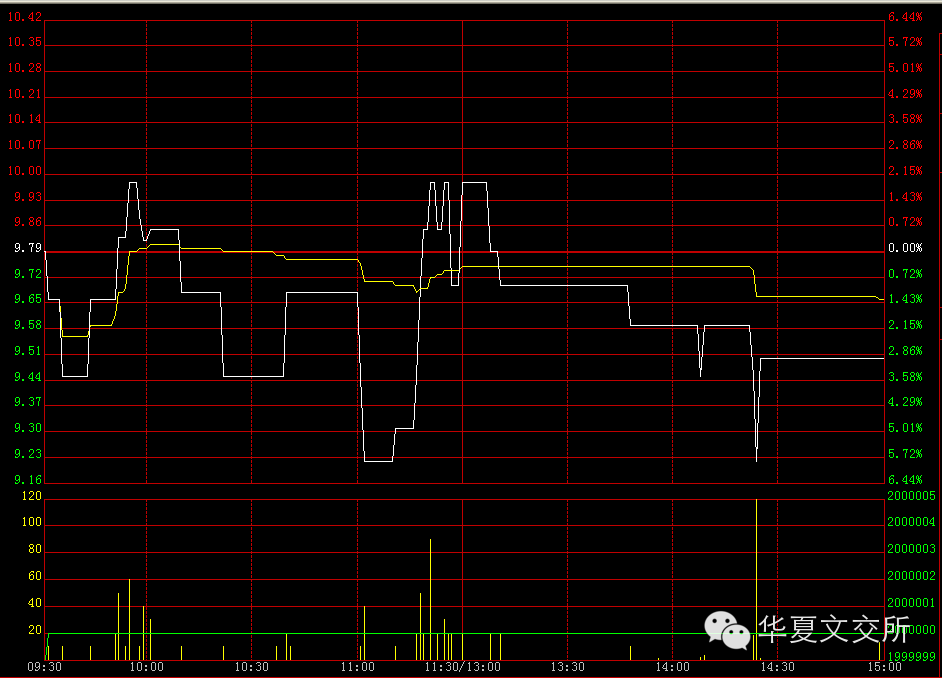Click the green 2.15% label
Viewport: 942px width, 678px height.
[905, 325]
